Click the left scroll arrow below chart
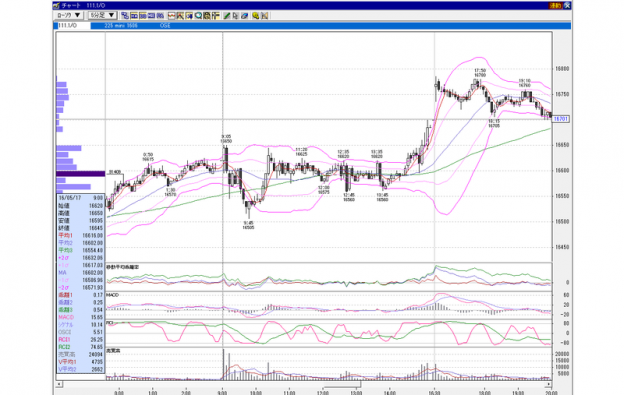Viewport: 624px width, 395px height. [59, 384]
